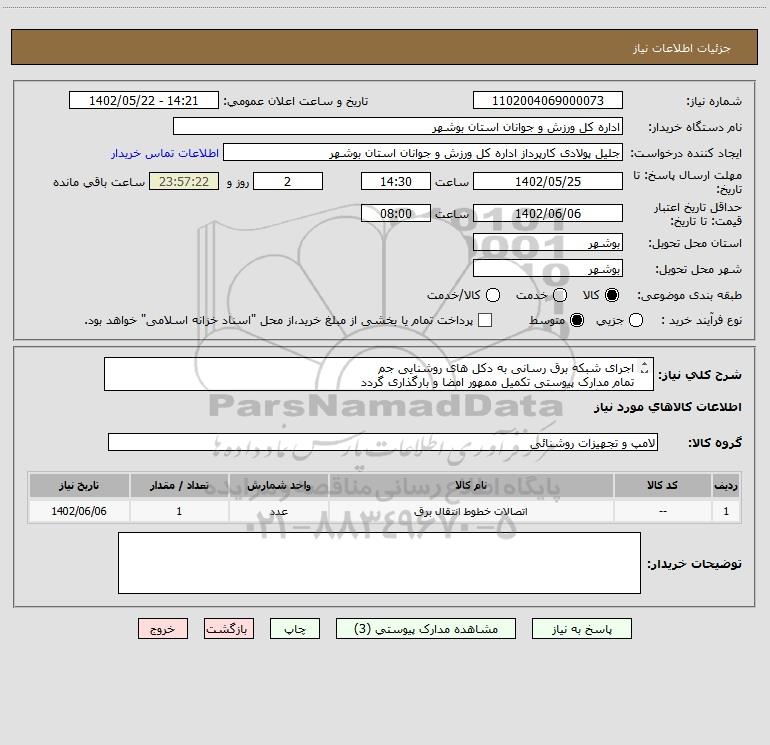Click the deadline time field 14:30
This screenshot has width=770, height=745.
(396, 181)
